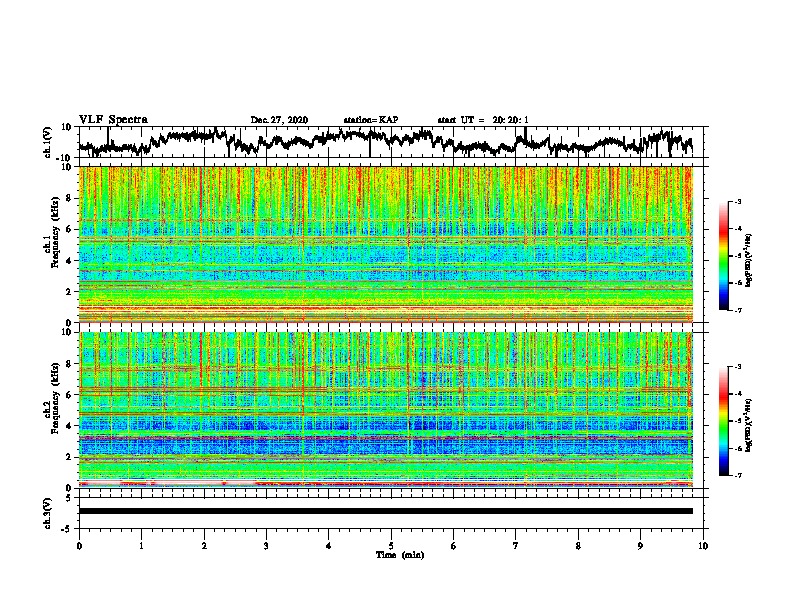Click the '8' kHz tick on ch.1 frequency axis
The image size is (792, 612).
[x=69, y=198]
